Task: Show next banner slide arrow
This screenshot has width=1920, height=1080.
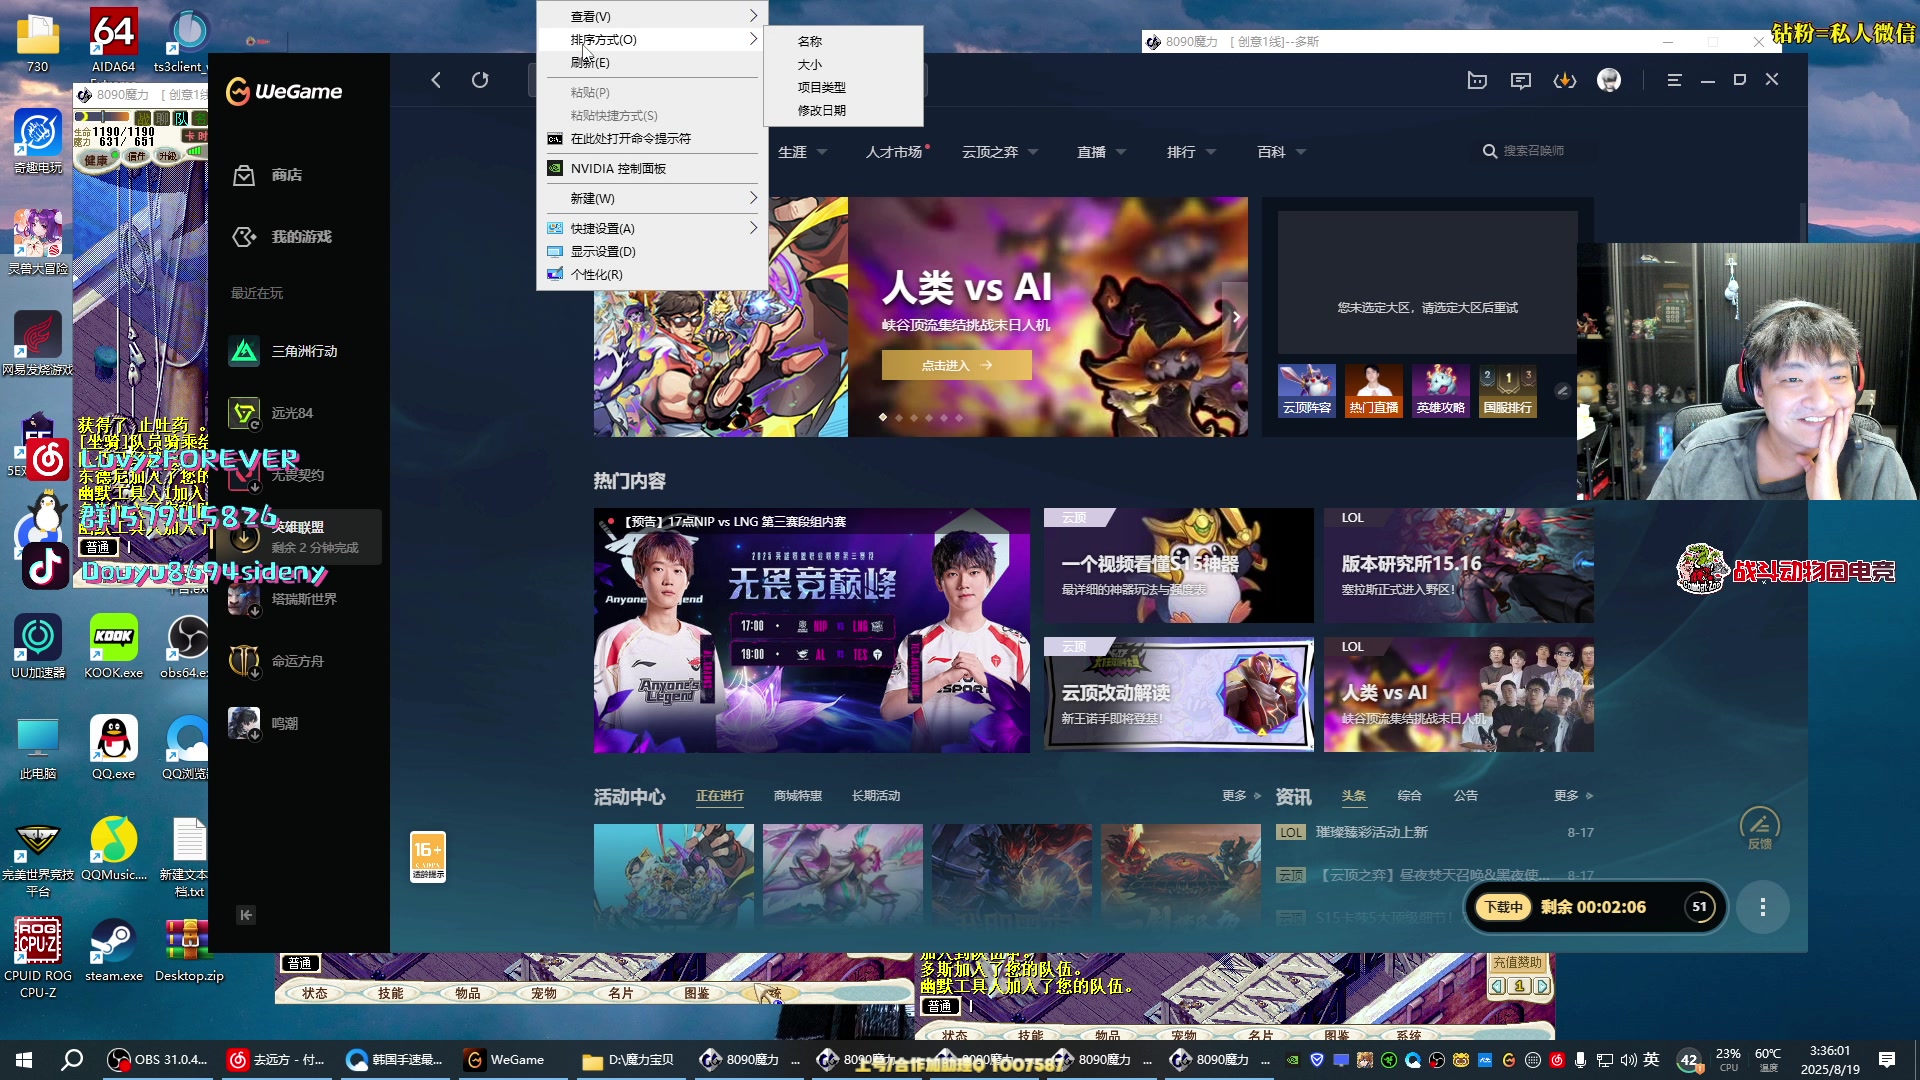Action: pyautogui.click(x=1235, y=317)
